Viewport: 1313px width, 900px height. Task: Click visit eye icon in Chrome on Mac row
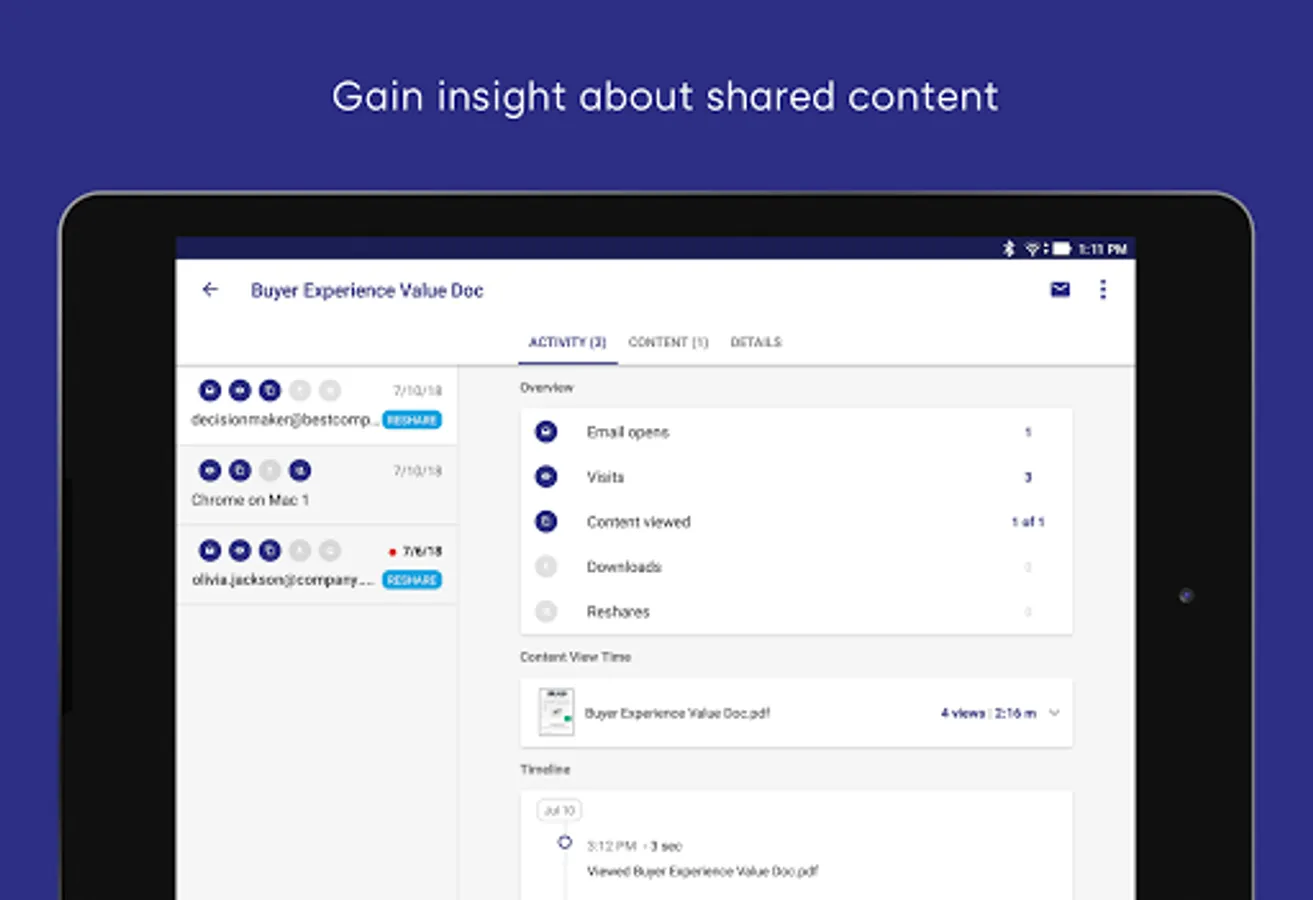click(x=209, y=471)
